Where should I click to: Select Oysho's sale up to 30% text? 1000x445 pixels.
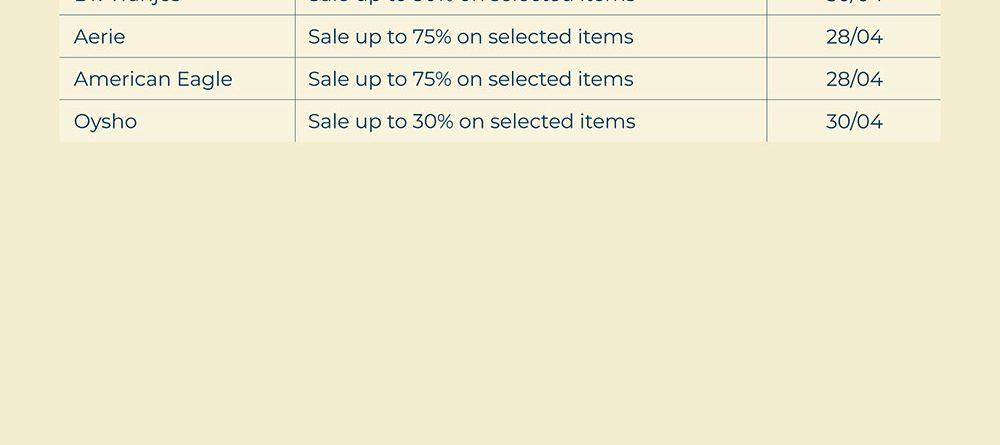pos(471,121)
